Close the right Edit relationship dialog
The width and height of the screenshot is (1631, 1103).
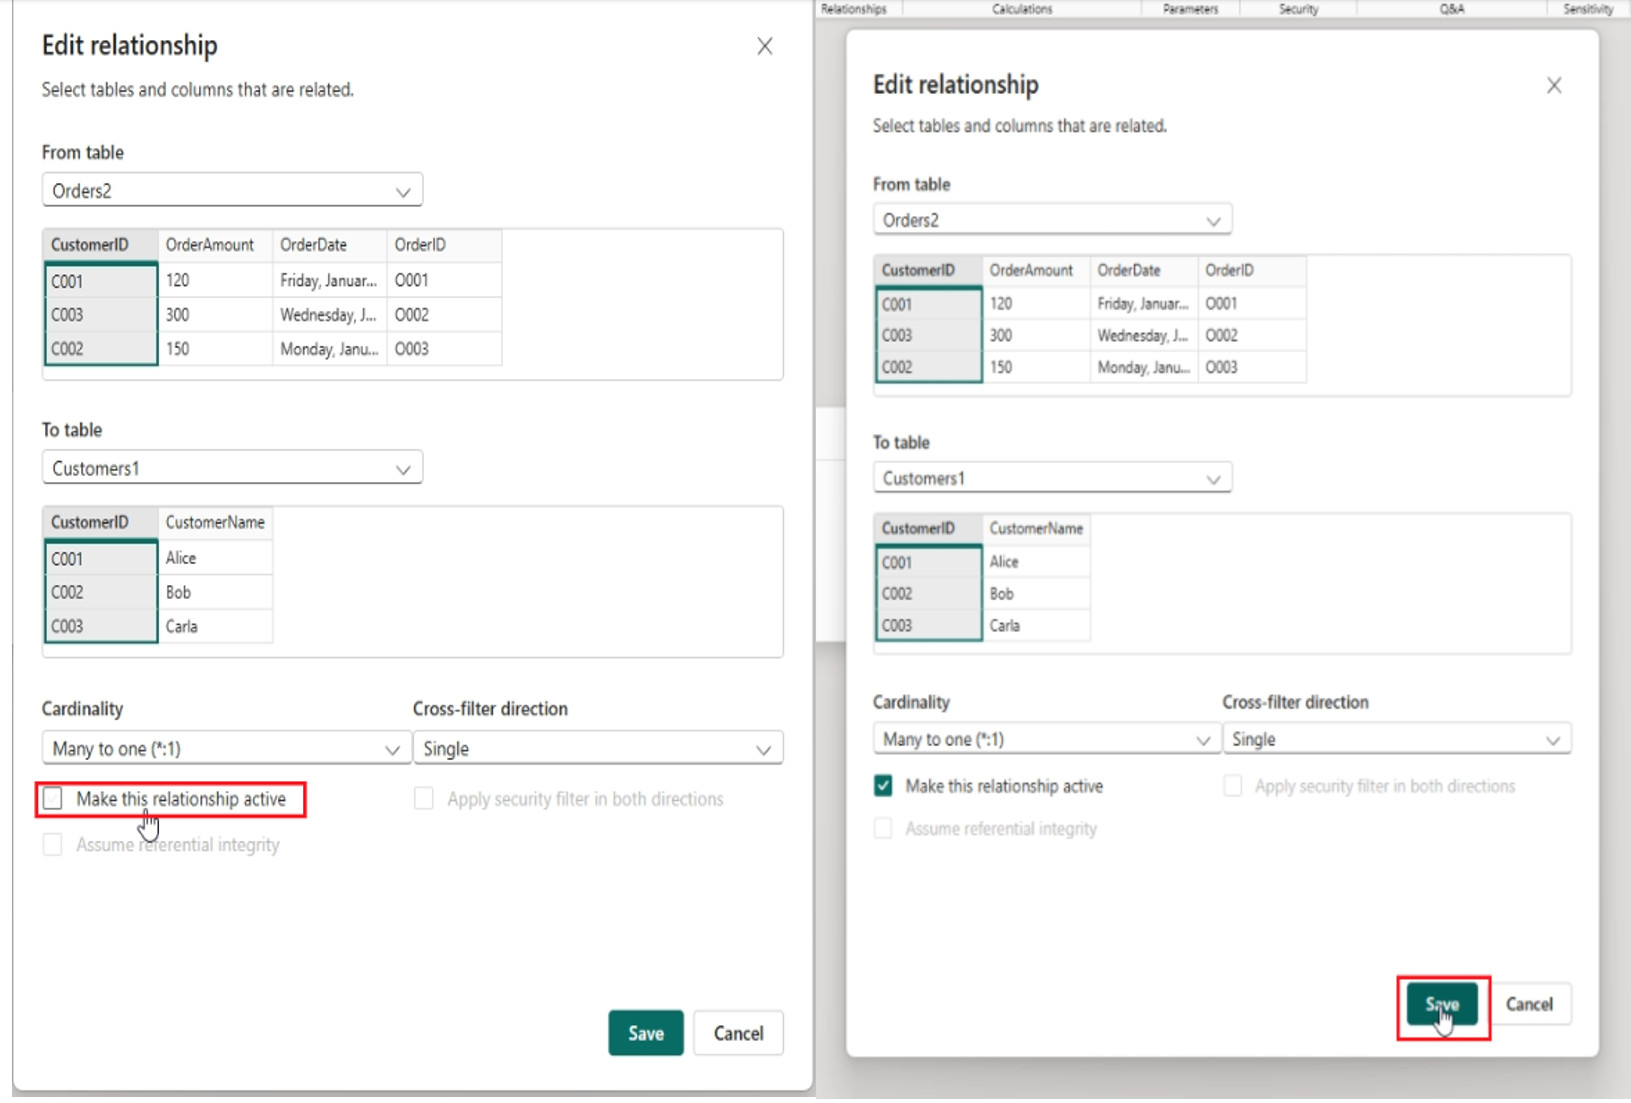tap(1554, 86)
